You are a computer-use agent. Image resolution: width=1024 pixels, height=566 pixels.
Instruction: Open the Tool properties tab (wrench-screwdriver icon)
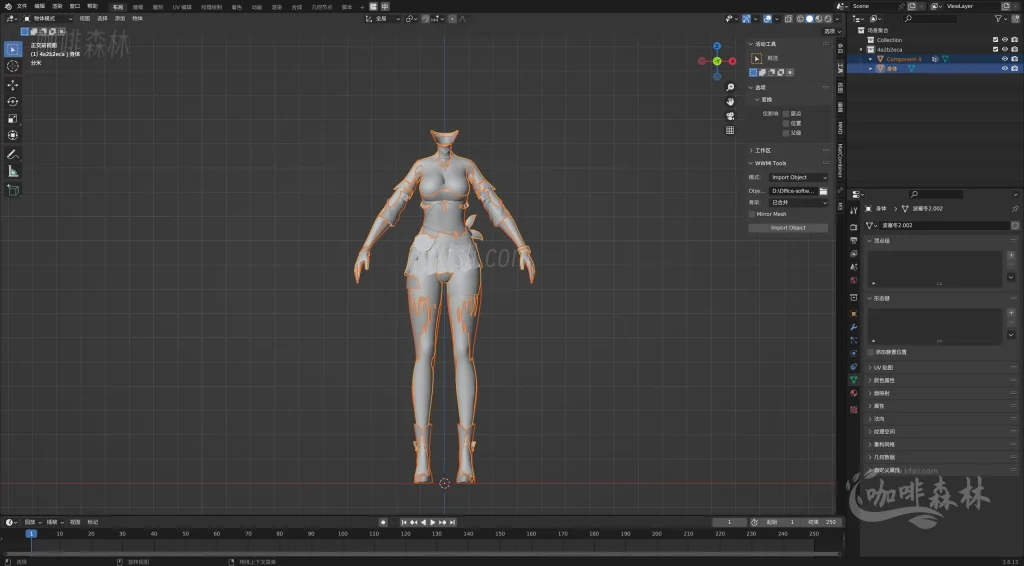[854, 210]
